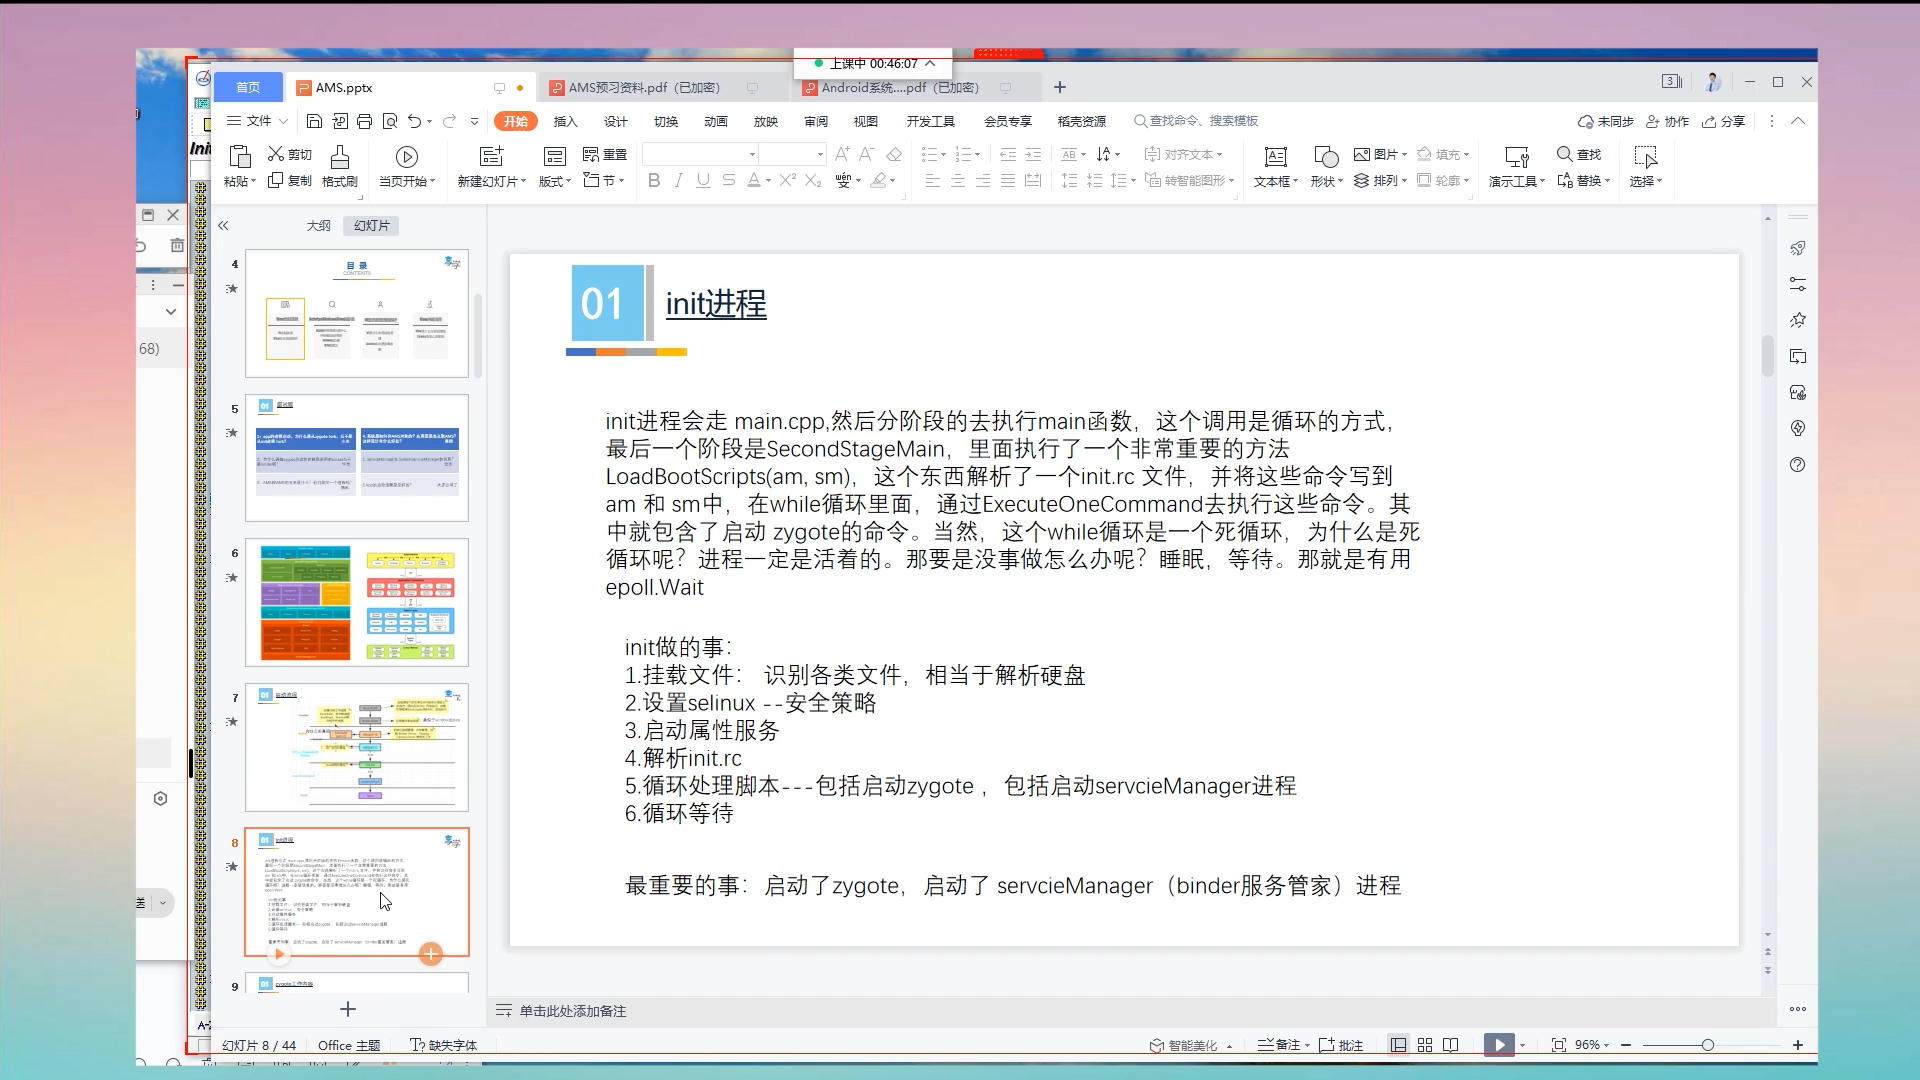Open the 文件 file menu dropdown
This screenshot has height=1080, width=1920.
(257, 121)
